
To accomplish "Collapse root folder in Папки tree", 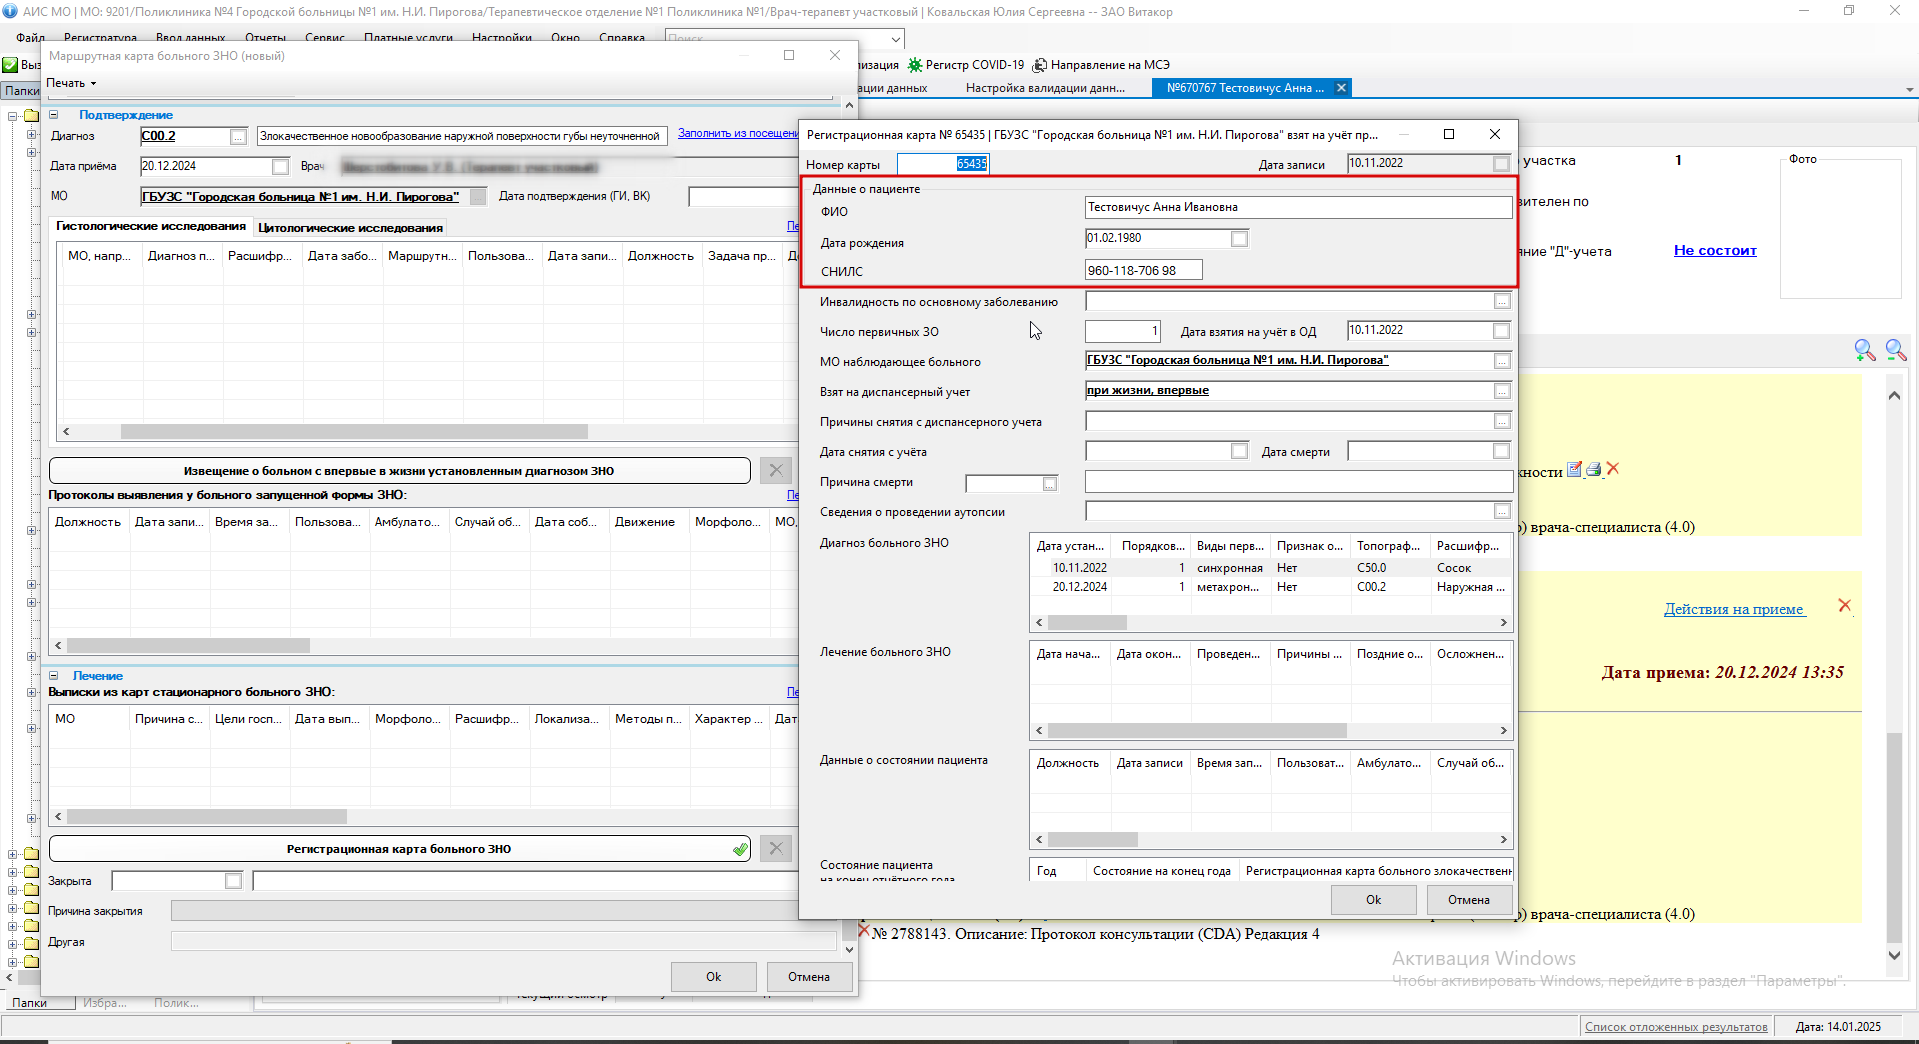I will 13,116.
